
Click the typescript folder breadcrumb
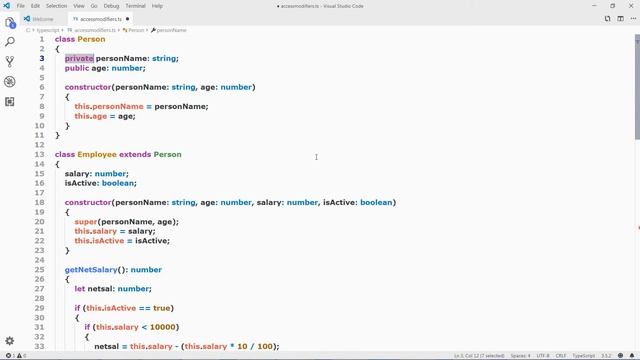pos(48,30)
